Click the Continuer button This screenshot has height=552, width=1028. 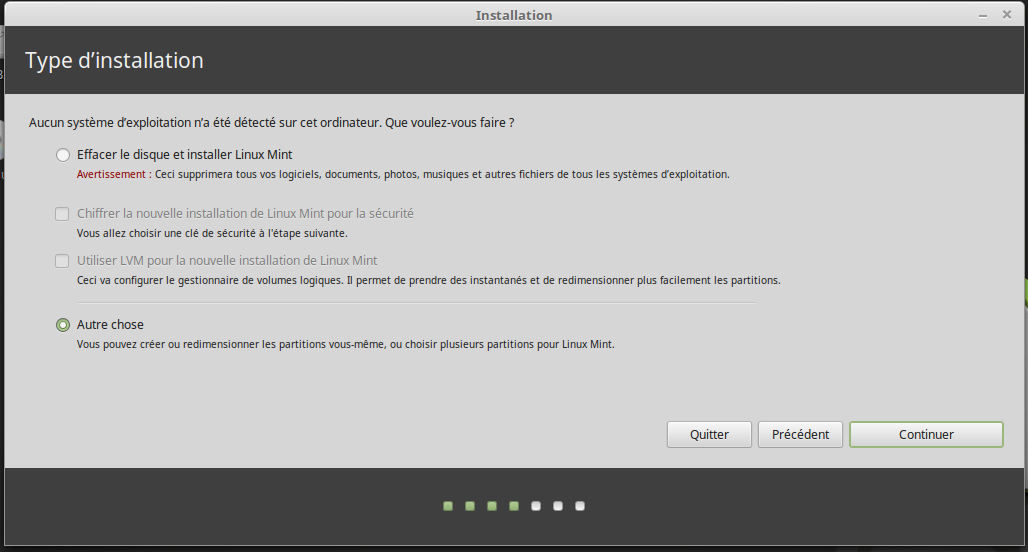926,434
